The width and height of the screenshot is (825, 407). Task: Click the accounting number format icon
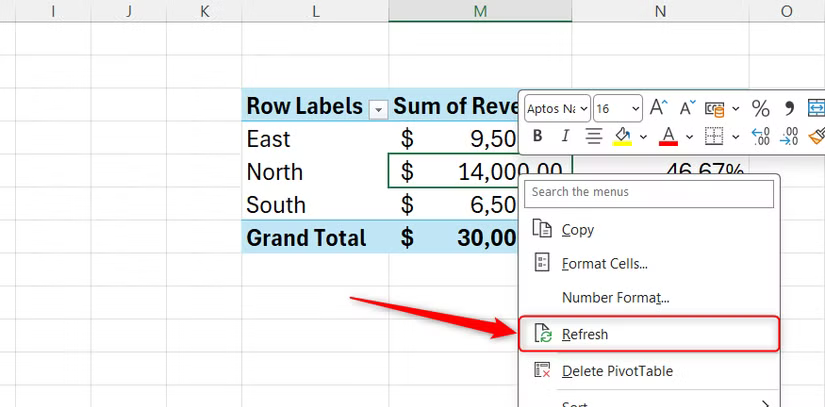(715, 108)
